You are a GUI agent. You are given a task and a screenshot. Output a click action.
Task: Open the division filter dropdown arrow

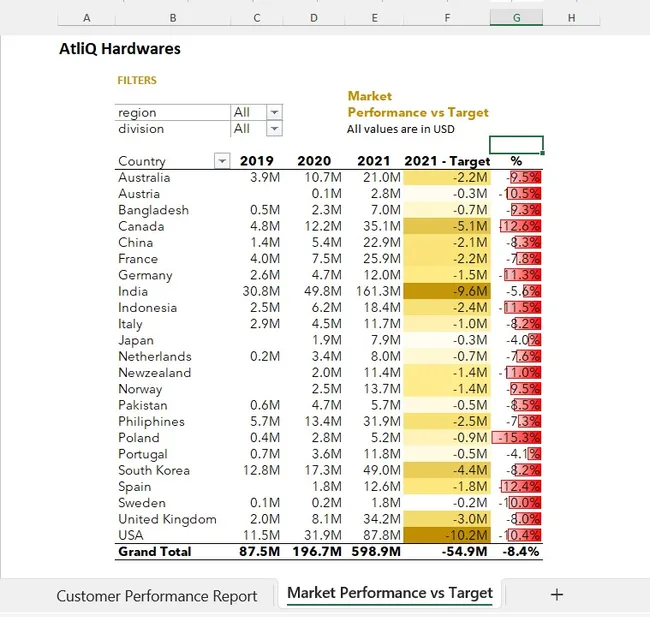click(274, 129)
